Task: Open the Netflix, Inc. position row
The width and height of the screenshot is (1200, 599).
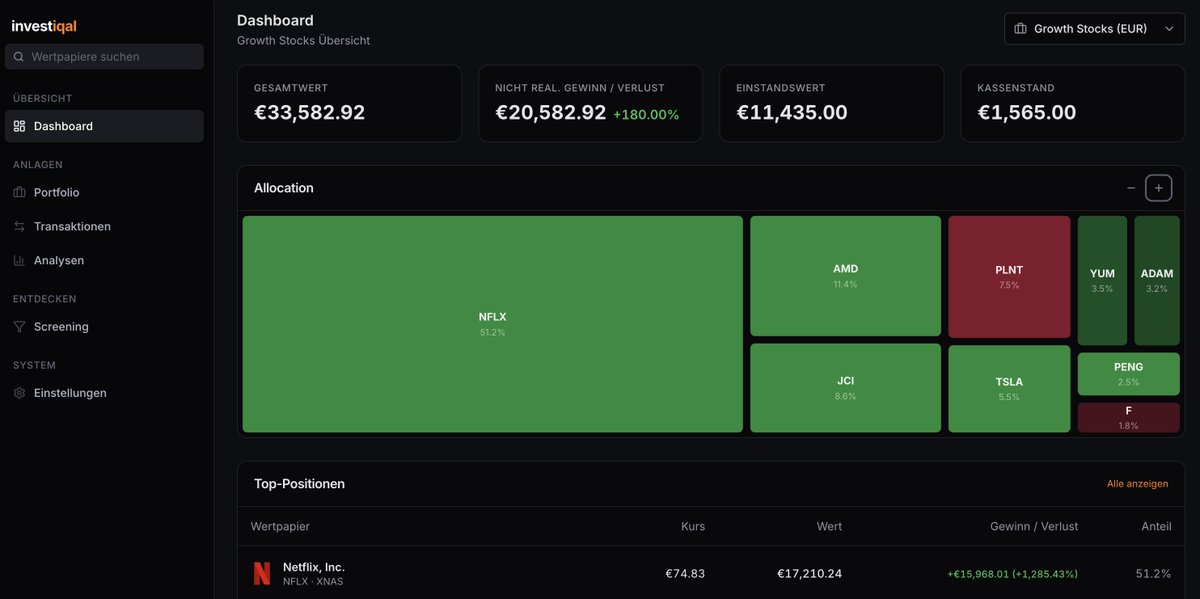Action: (711, 573)
